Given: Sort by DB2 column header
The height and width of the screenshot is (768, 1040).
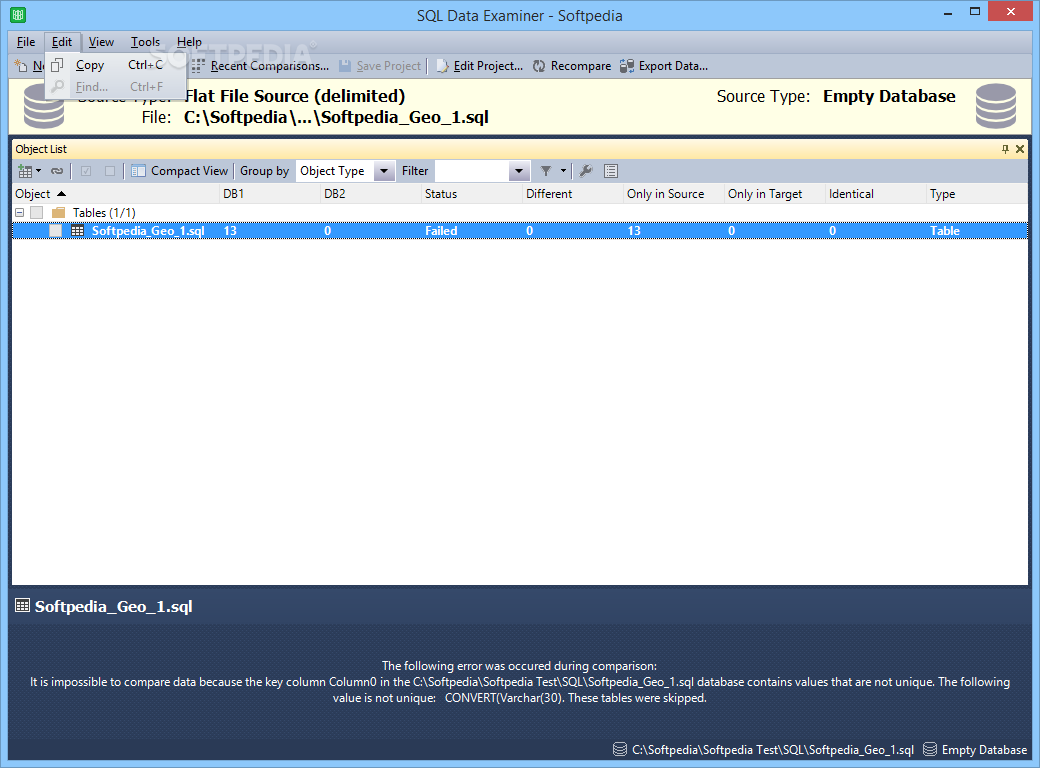Looking at the screenshot, I should point(371,194).
